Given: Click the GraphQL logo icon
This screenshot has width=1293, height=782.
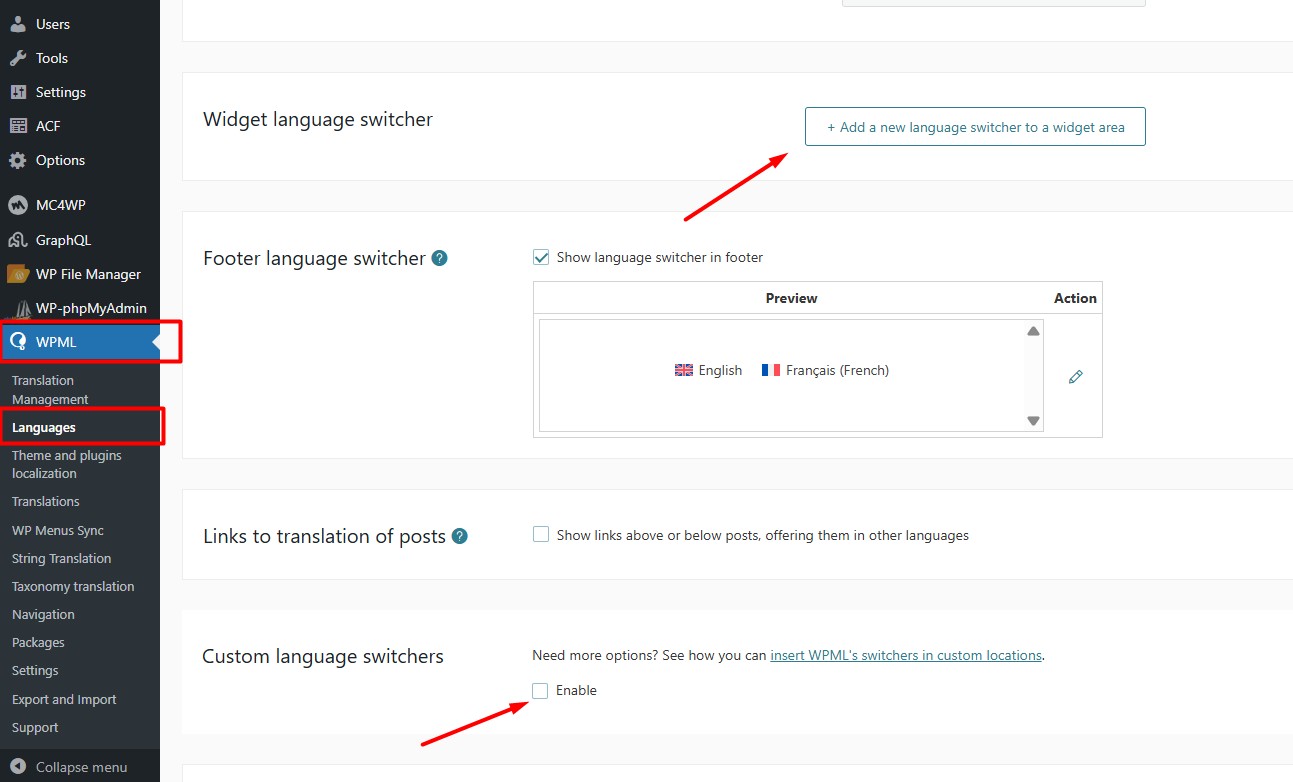Looking at the screenshot, I should [18, 240].
